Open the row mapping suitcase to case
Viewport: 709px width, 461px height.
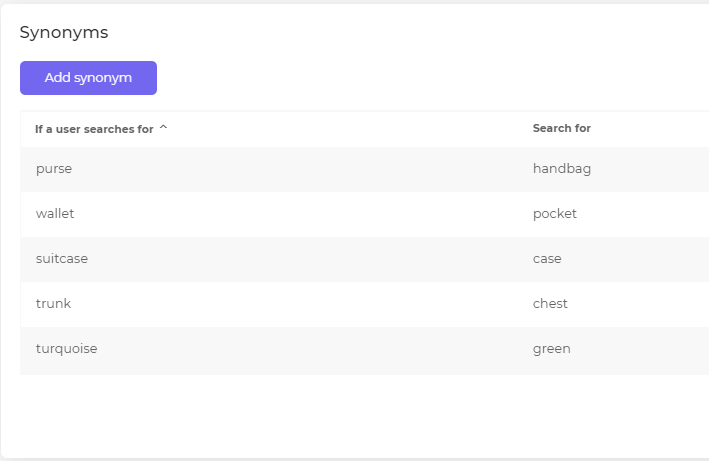tap(300, 259)
